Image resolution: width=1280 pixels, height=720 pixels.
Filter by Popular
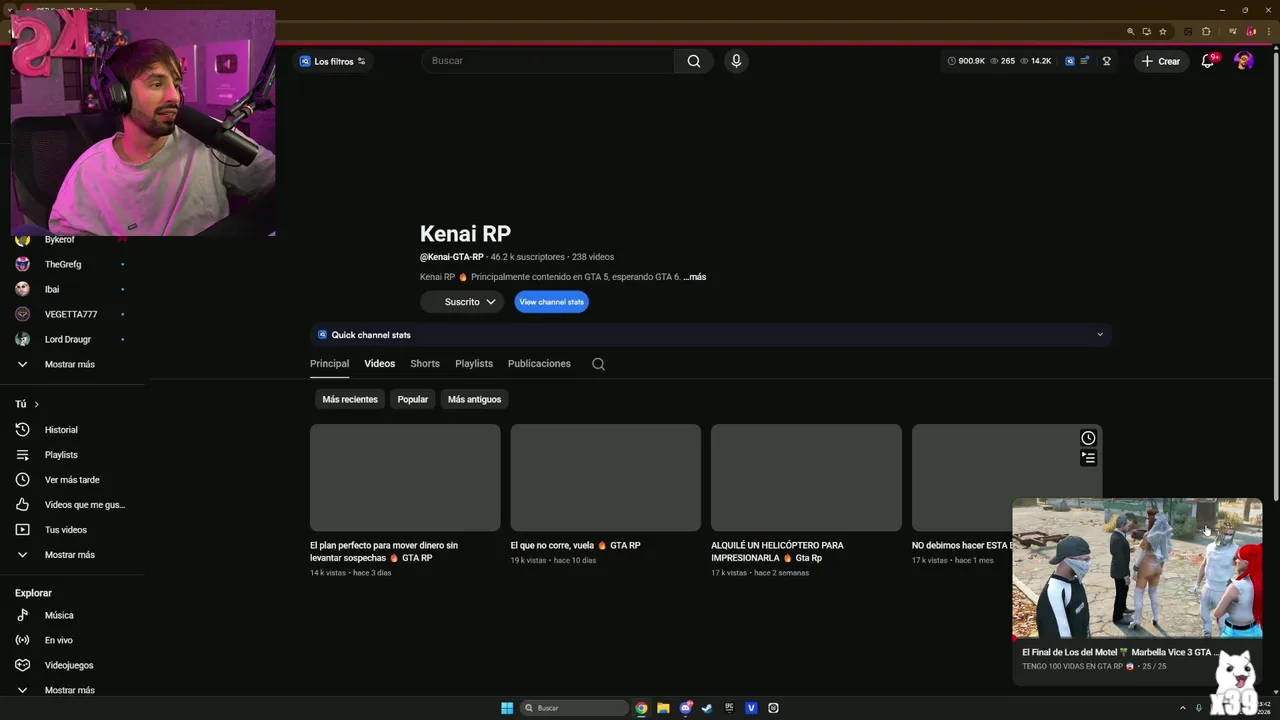click(x=413, y=399)
